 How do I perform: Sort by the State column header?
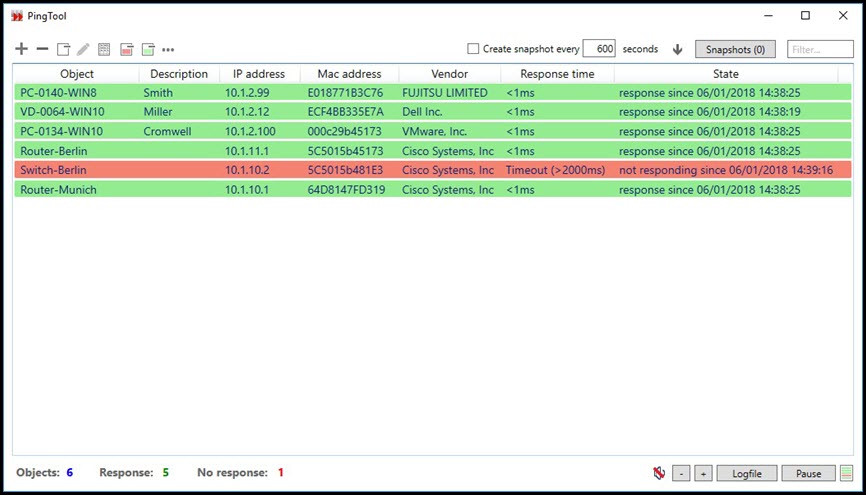[726, 73]
